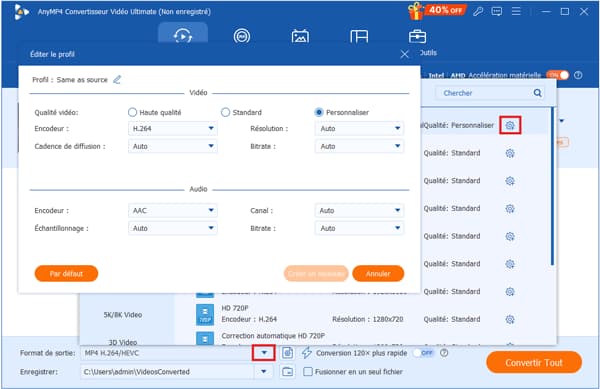This screenshot has height=389, width=600.
Task: Click the search magnifier icon
Action: (538, 93)
